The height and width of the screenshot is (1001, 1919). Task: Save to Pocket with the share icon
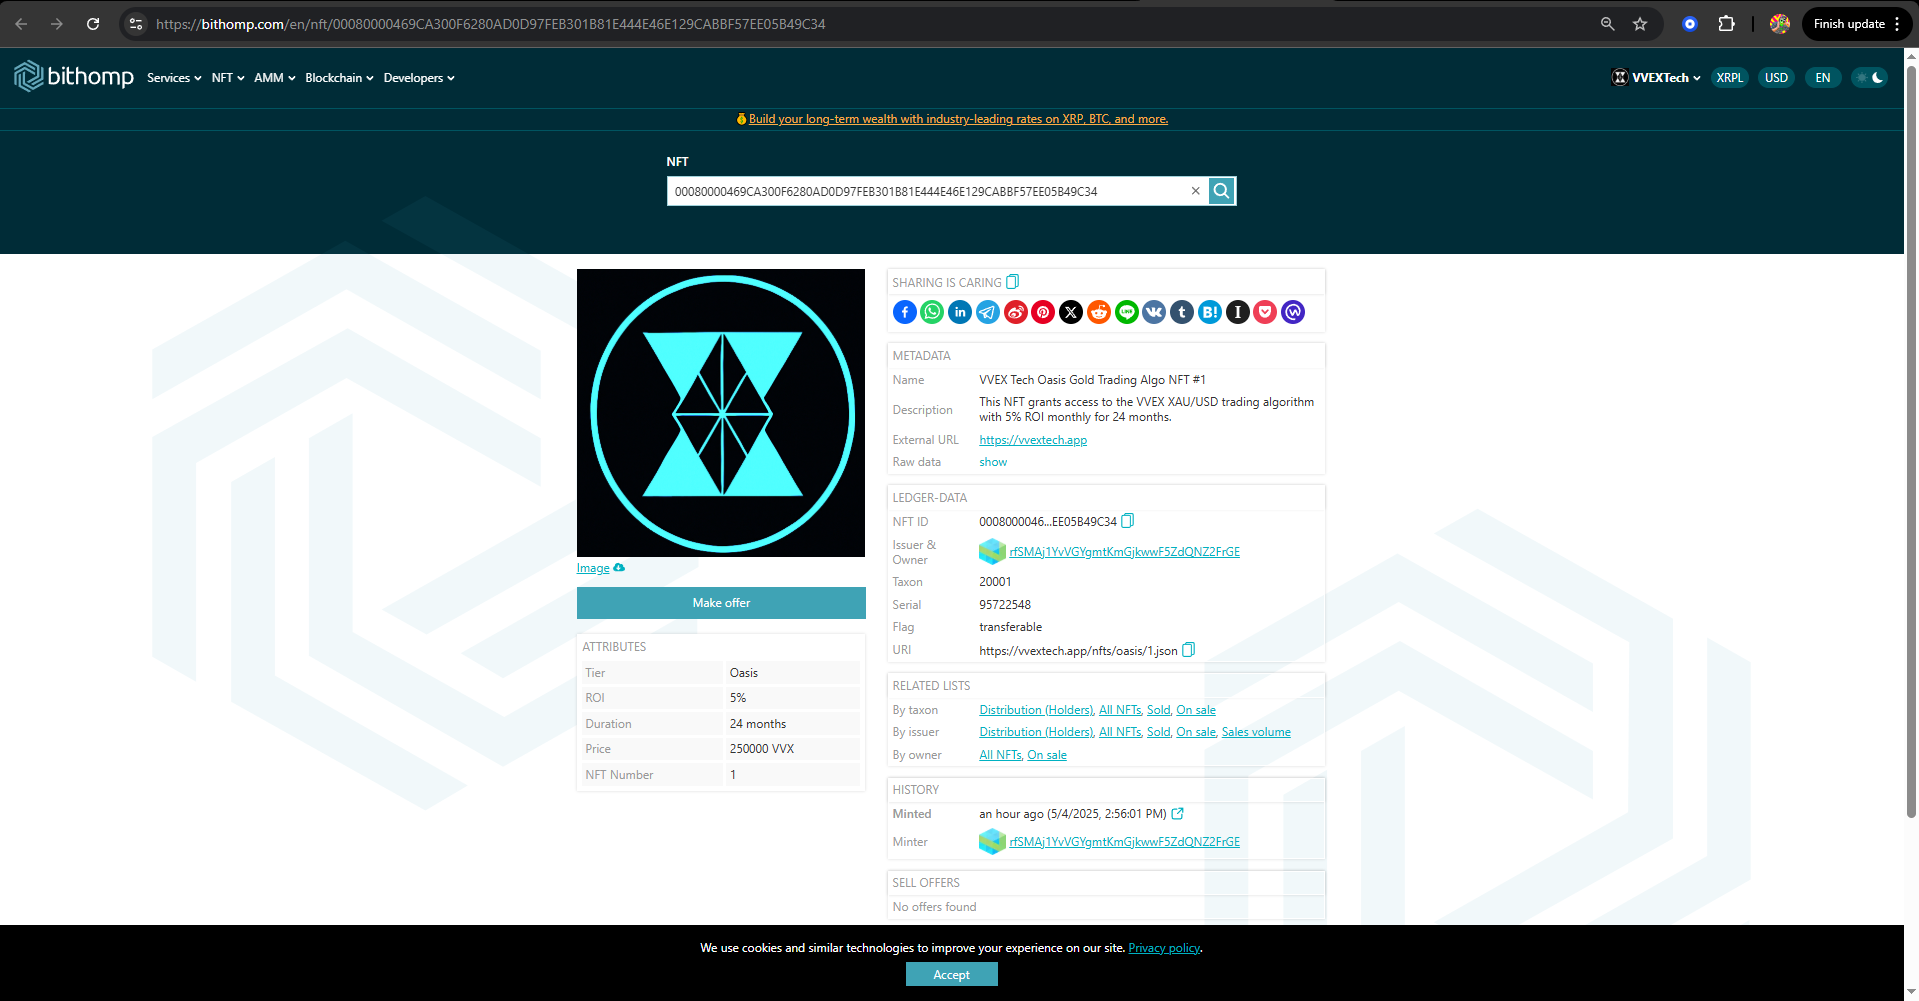pos(1265,312)
